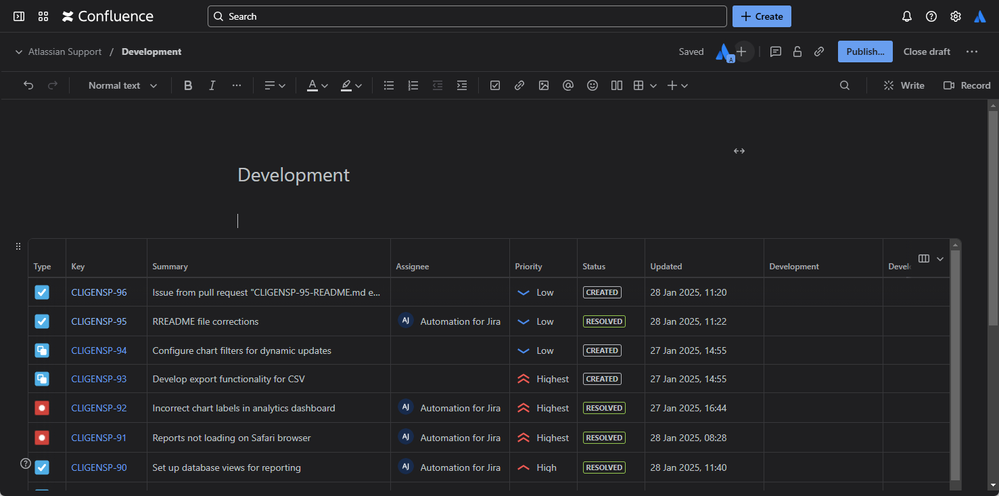Click in the Search field
Image resolution: width=999 pixels, height=496 pixels.
[467, 17]
